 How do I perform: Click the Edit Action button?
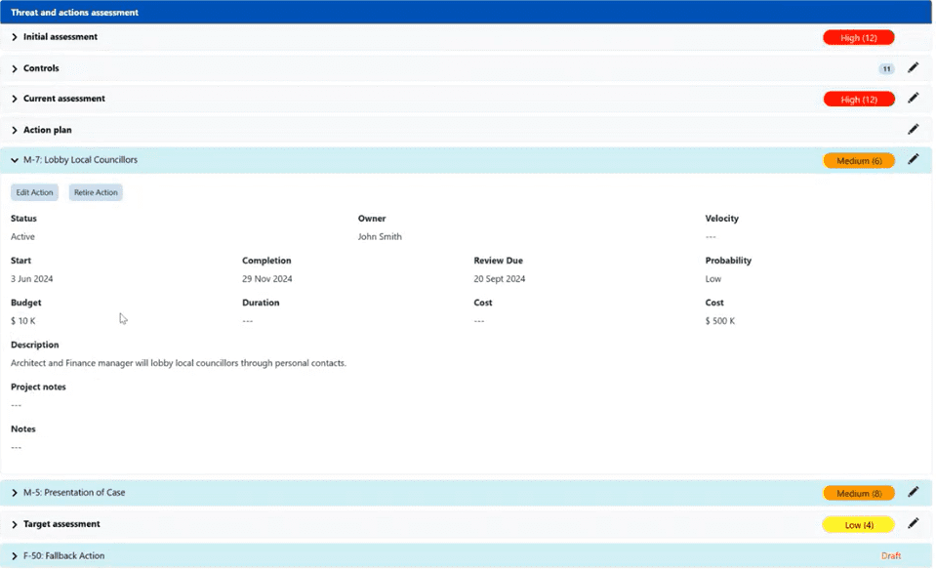click(35, 192)
